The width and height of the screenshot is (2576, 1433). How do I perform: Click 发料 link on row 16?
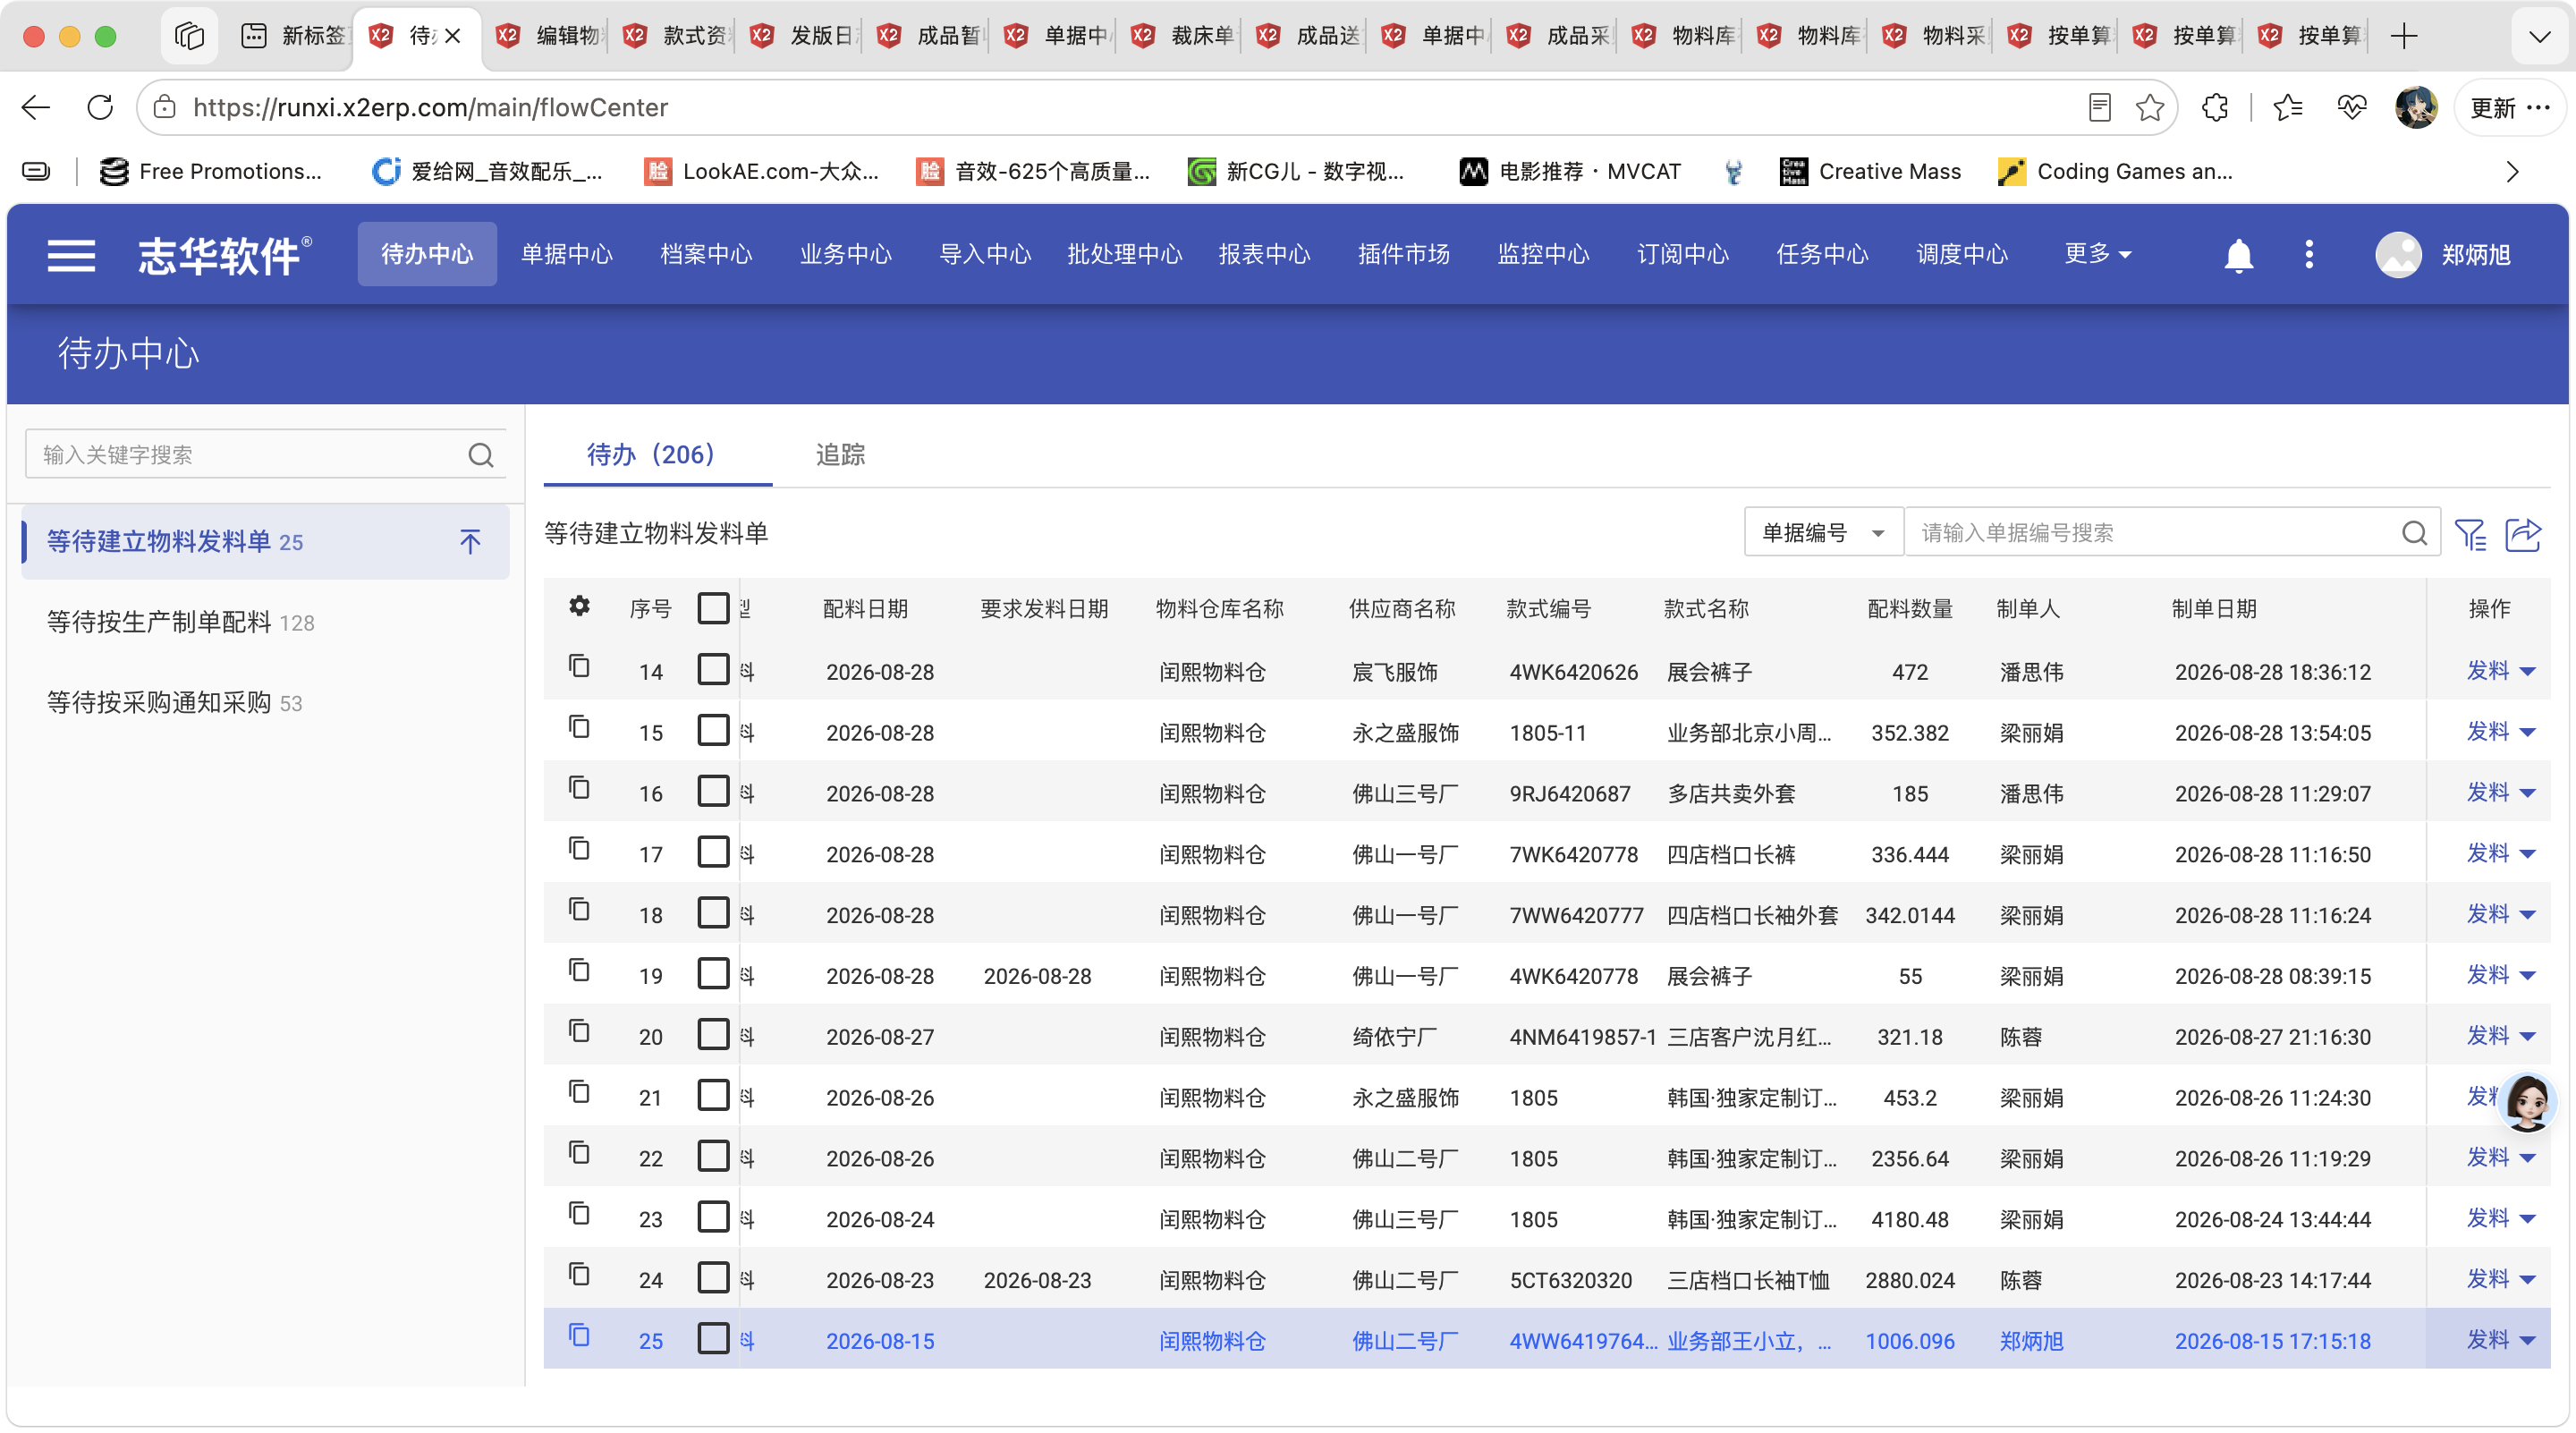[x=2488, y=792]
